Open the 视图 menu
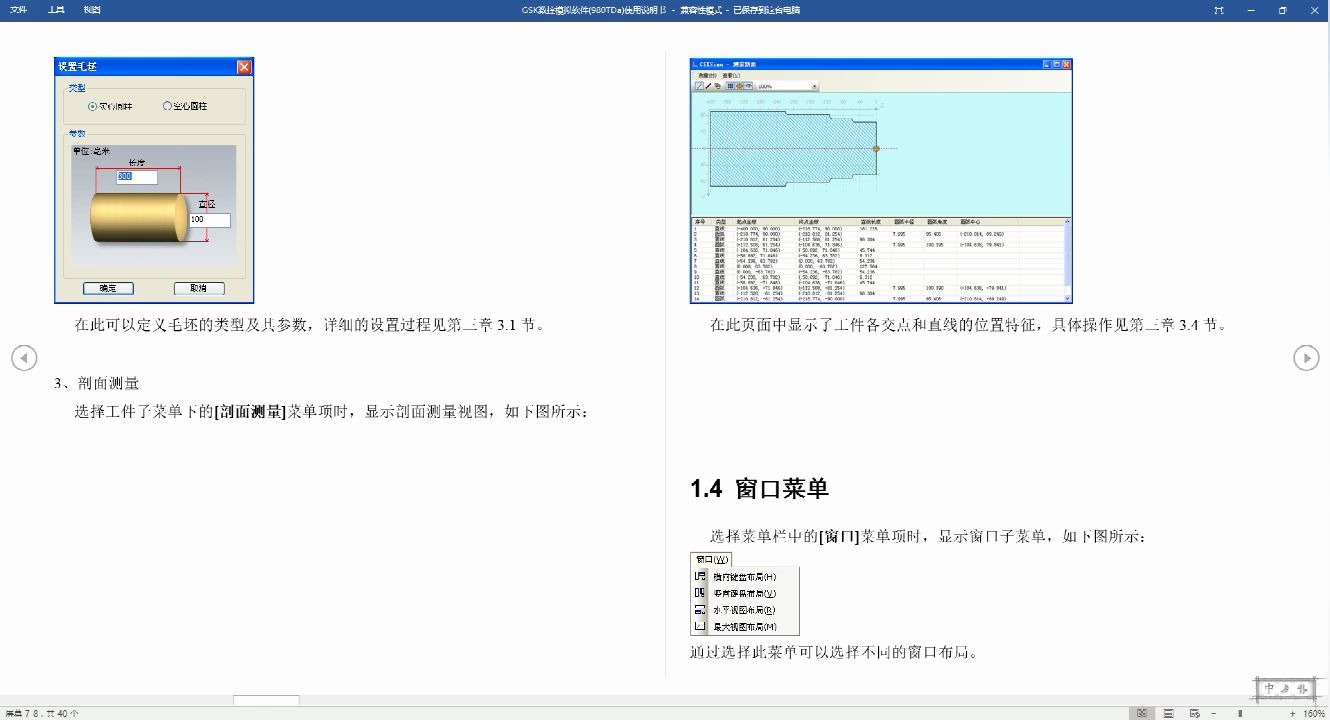The width and height of the screenshot is (1330, 720). pyautogui.click(x=92, y=10)
